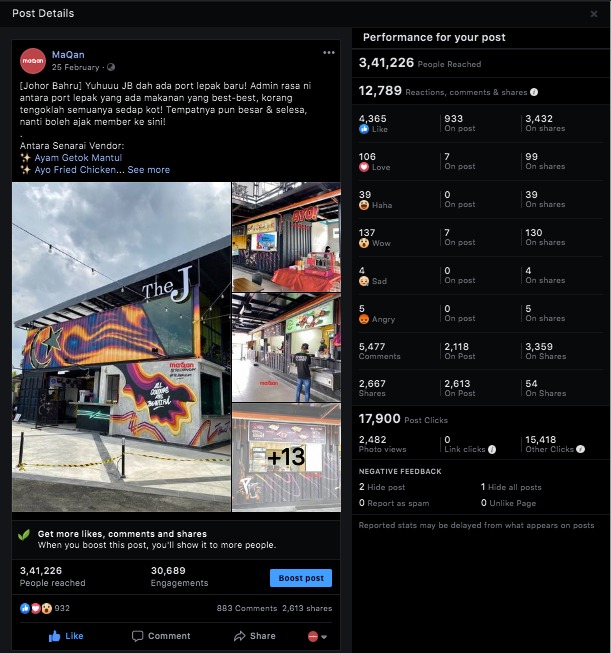The height and width of the screenshot is (653, 611).
Task: Expand the post text with See more
Action: 149,170
